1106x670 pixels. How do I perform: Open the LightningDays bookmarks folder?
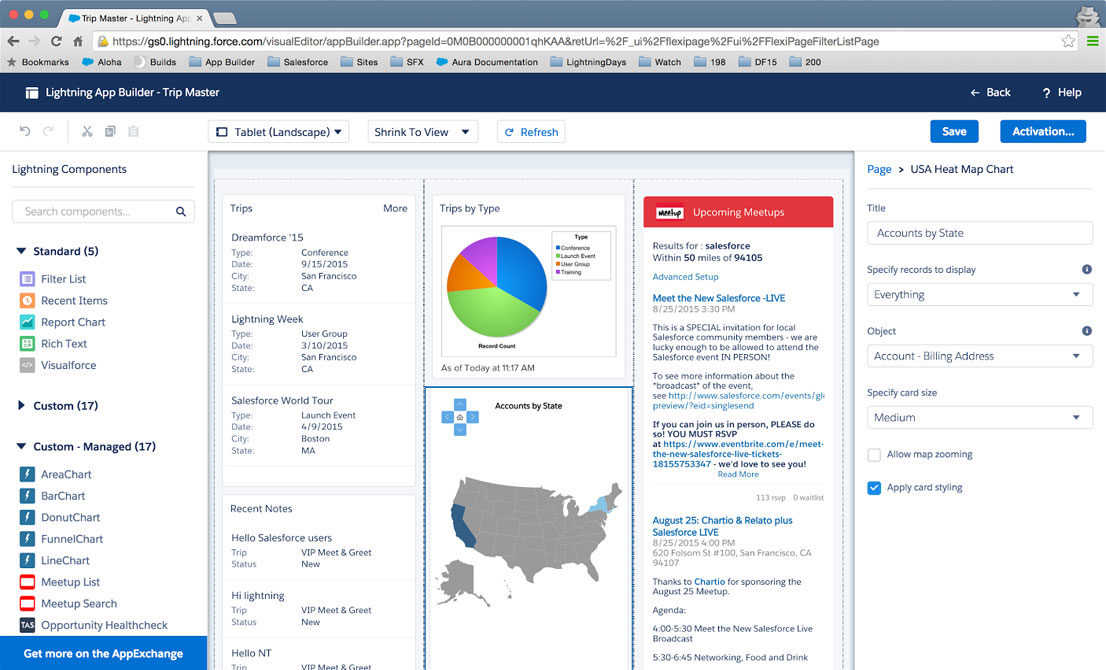(x=588, y=62)
